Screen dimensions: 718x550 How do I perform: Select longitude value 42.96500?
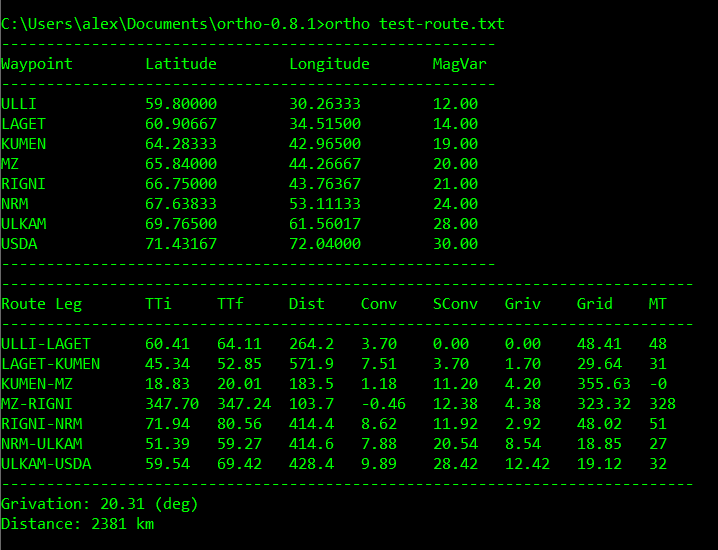point(325,144)
